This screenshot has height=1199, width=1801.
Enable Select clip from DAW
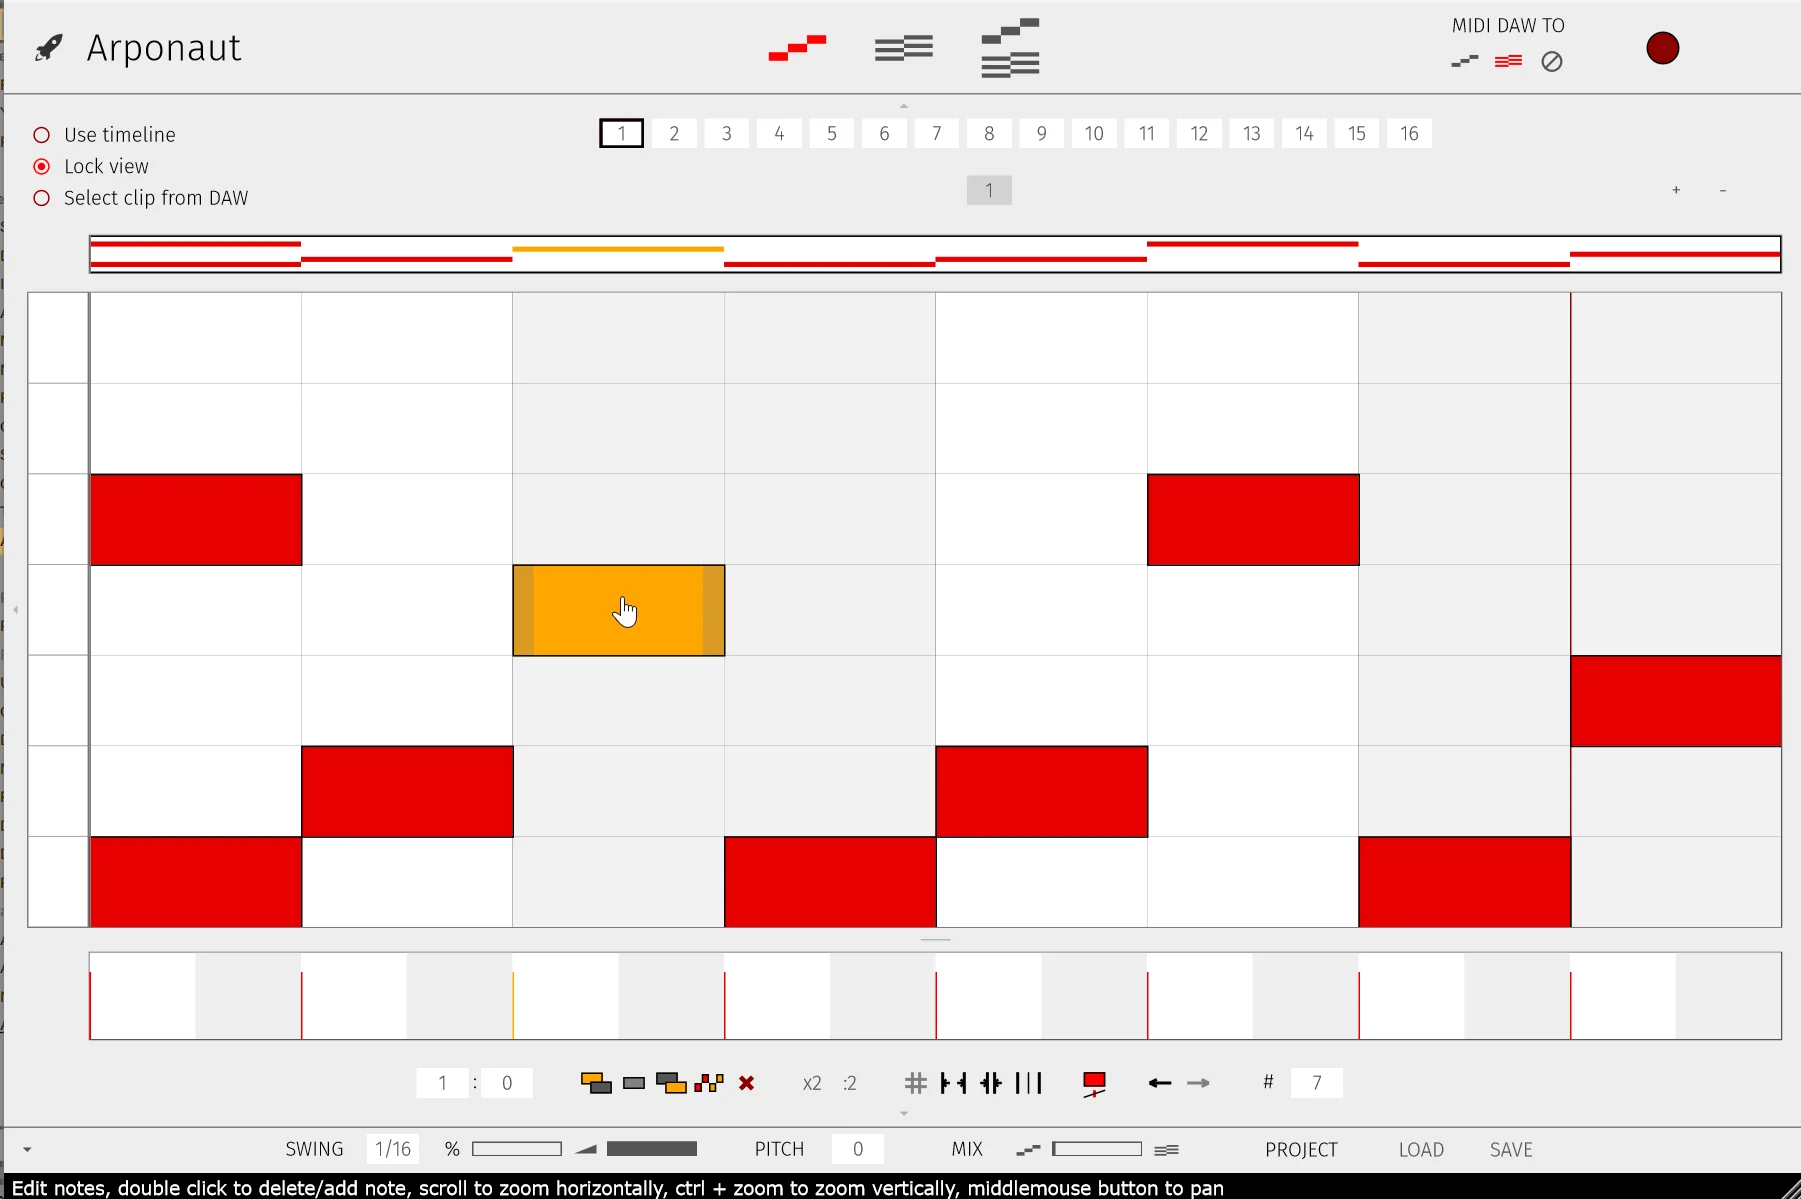[42, 198]
